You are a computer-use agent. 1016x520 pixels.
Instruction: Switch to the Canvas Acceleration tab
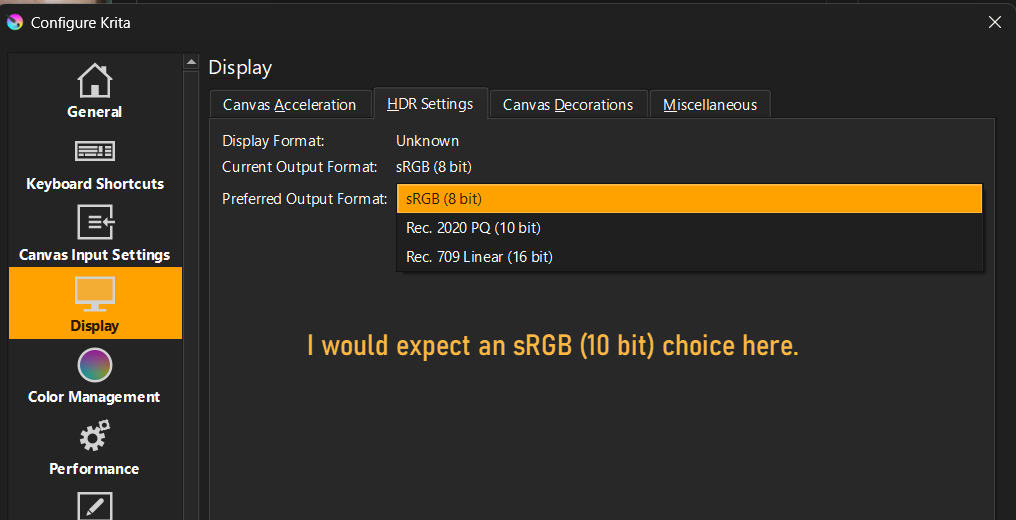pos(289,105)
